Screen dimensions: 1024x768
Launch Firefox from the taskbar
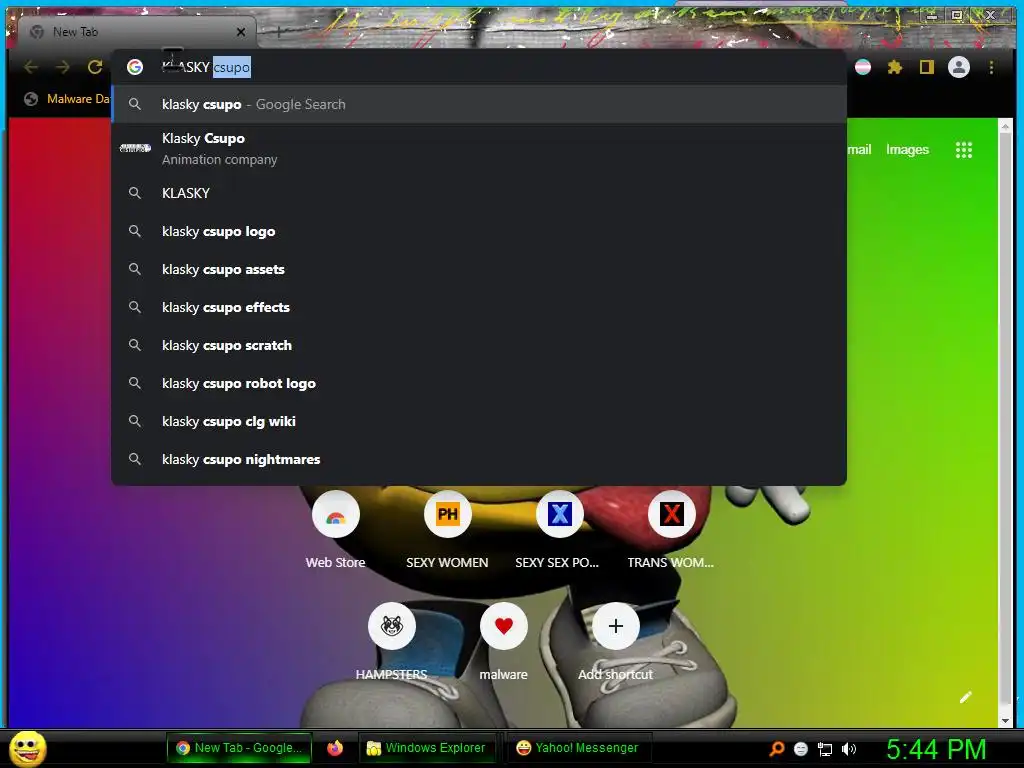pos(335,748)
